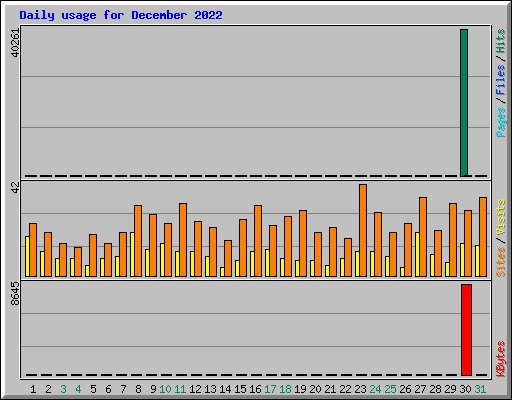
Task: Click the 'Daily usage for December 2022' title
Action: coord(121,16)
